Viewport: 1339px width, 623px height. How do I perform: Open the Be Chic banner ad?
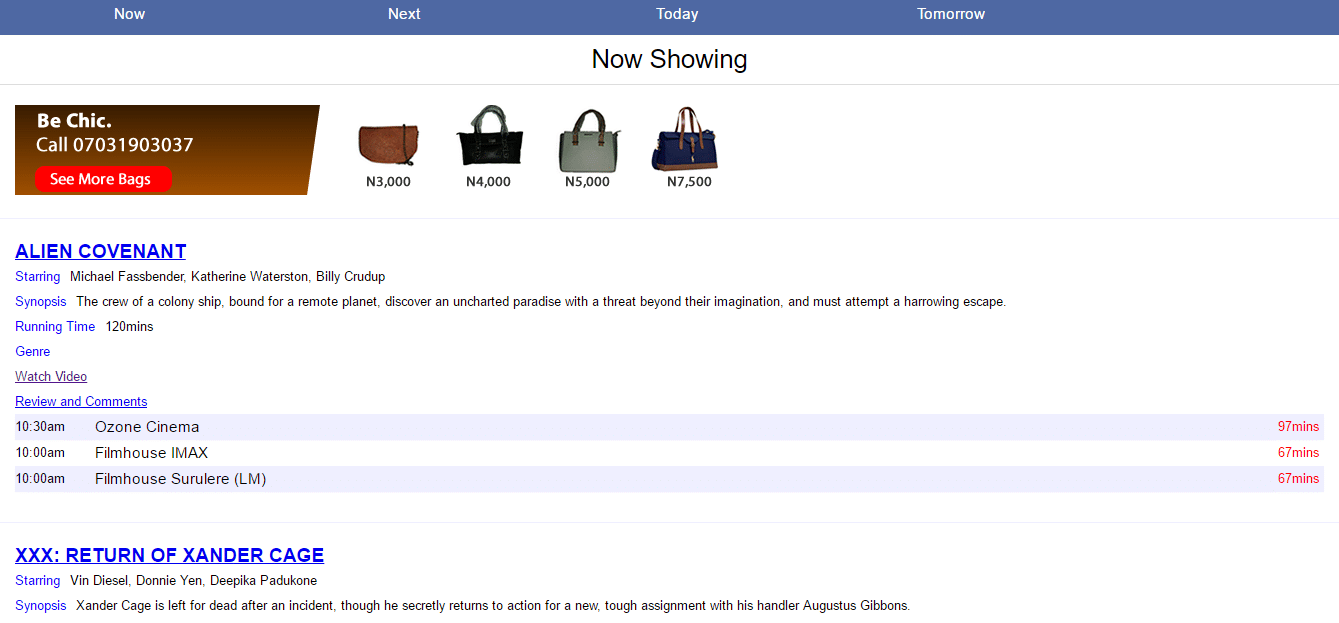pyautogui.click(x=167, y=150)
